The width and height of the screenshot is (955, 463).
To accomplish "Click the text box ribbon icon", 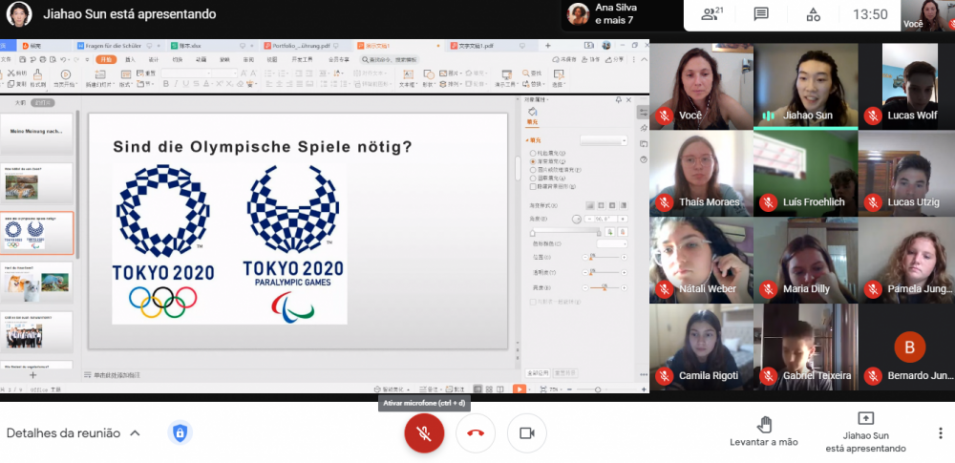I will point(407,74).
